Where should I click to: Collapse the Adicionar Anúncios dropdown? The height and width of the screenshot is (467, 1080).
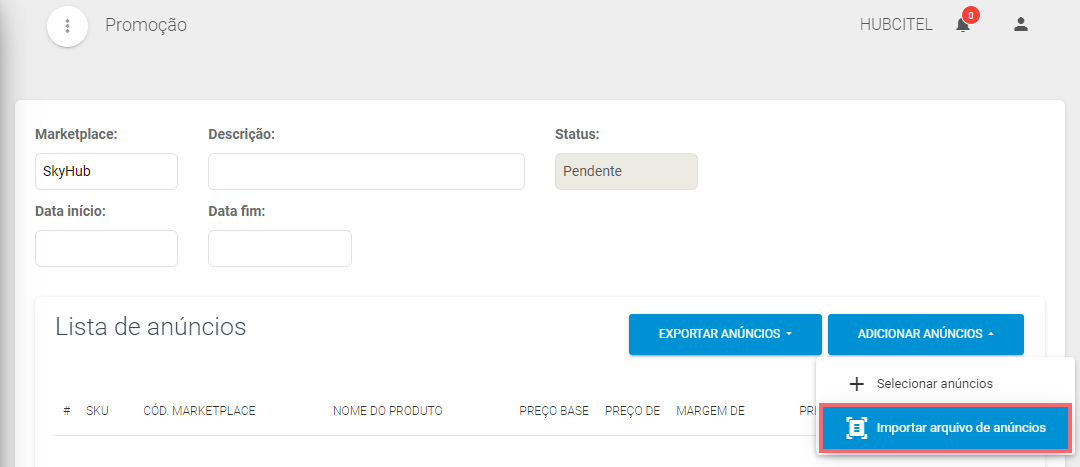(926, 334)
